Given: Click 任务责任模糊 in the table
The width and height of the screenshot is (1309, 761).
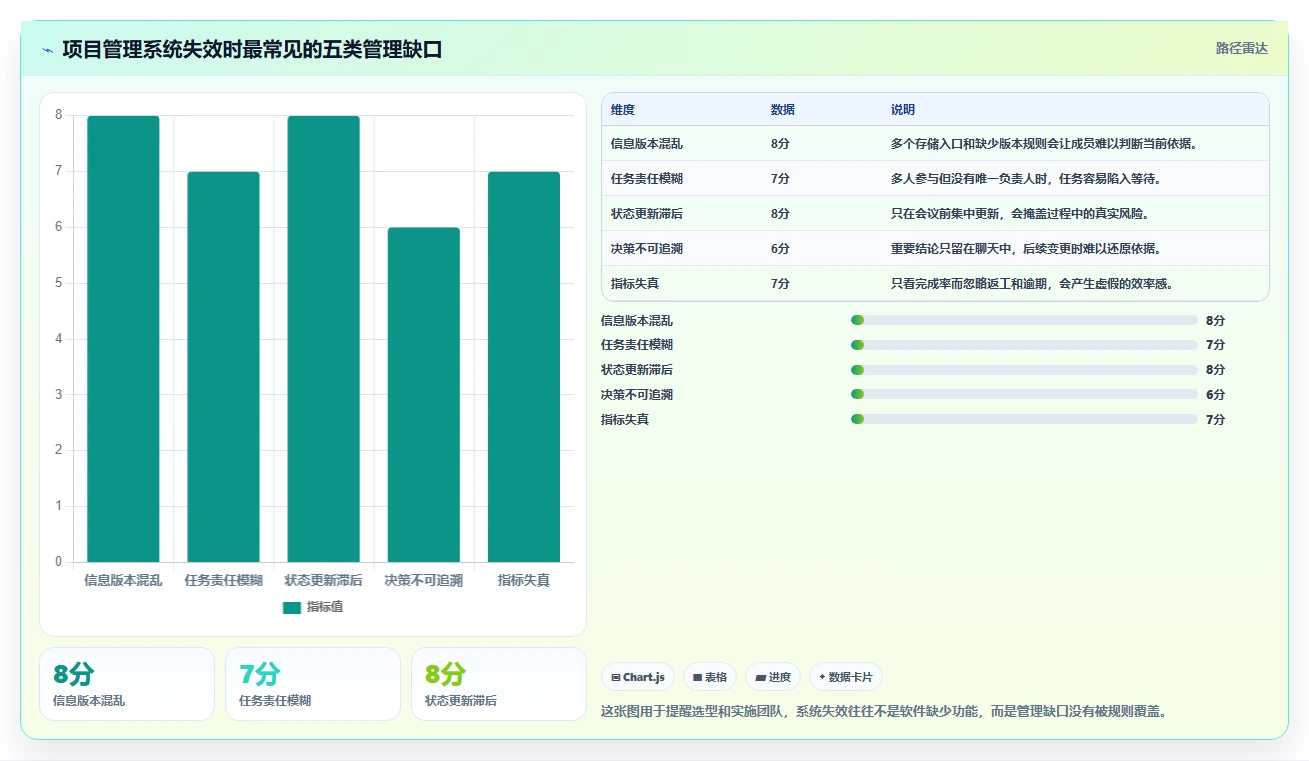Looking at the screenshot, I should coord(647,179).
